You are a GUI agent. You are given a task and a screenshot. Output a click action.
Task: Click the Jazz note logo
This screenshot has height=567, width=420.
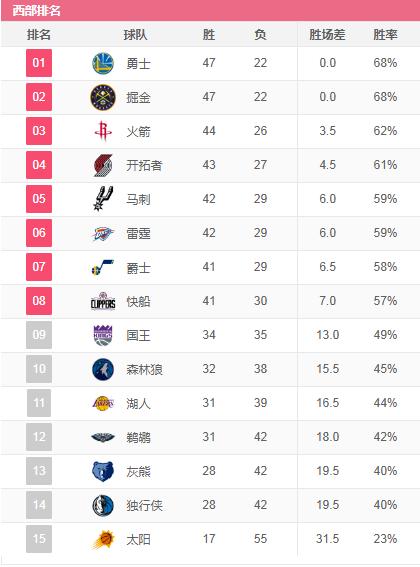pyautogui.click(x=103, y=267)
